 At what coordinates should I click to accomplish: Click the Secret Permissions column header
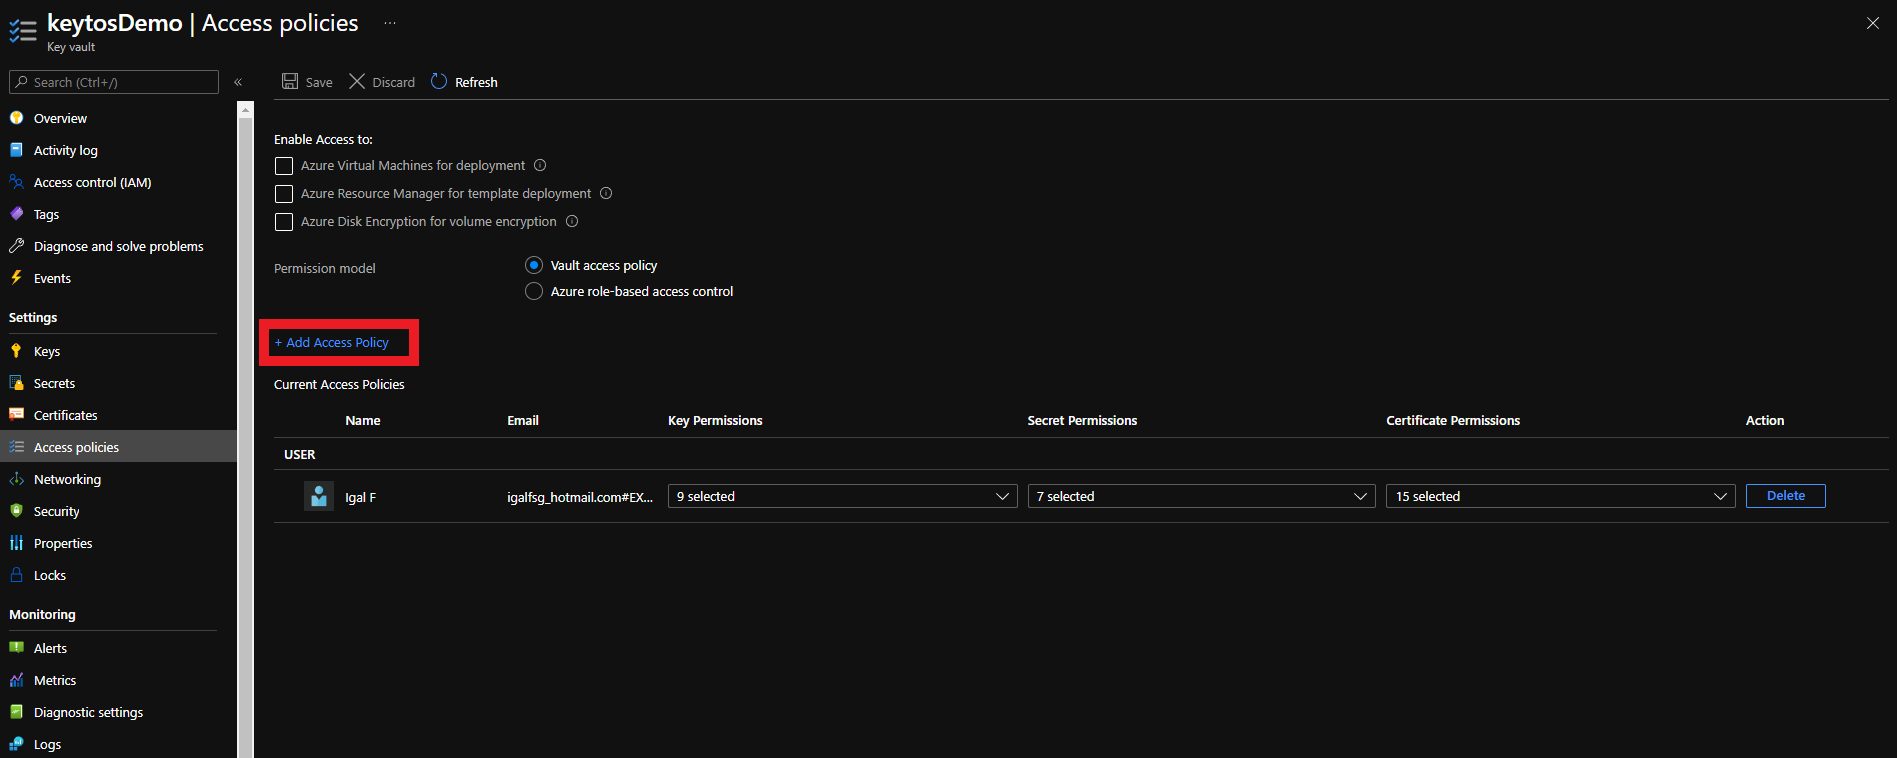(1082, 421)
